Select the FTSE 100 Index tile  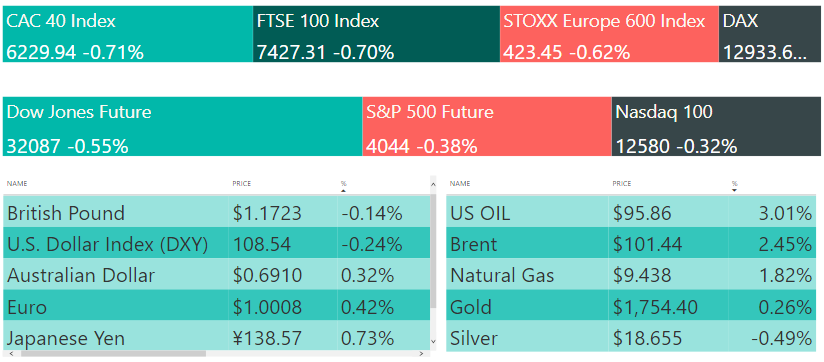click(x=376, y=34)
